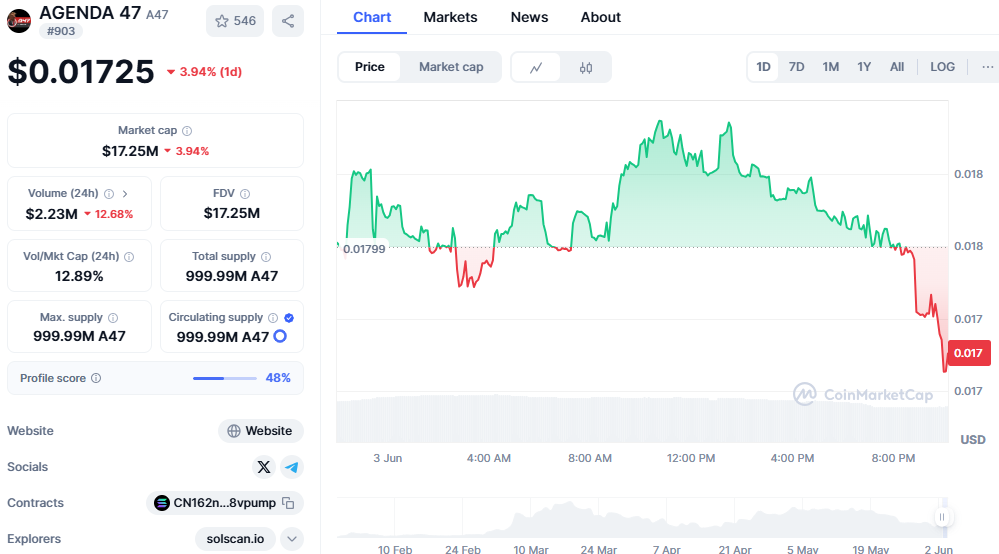Show Total supply info icon
The width and height of the screenshot is (999, 554).
click(266, 257)
